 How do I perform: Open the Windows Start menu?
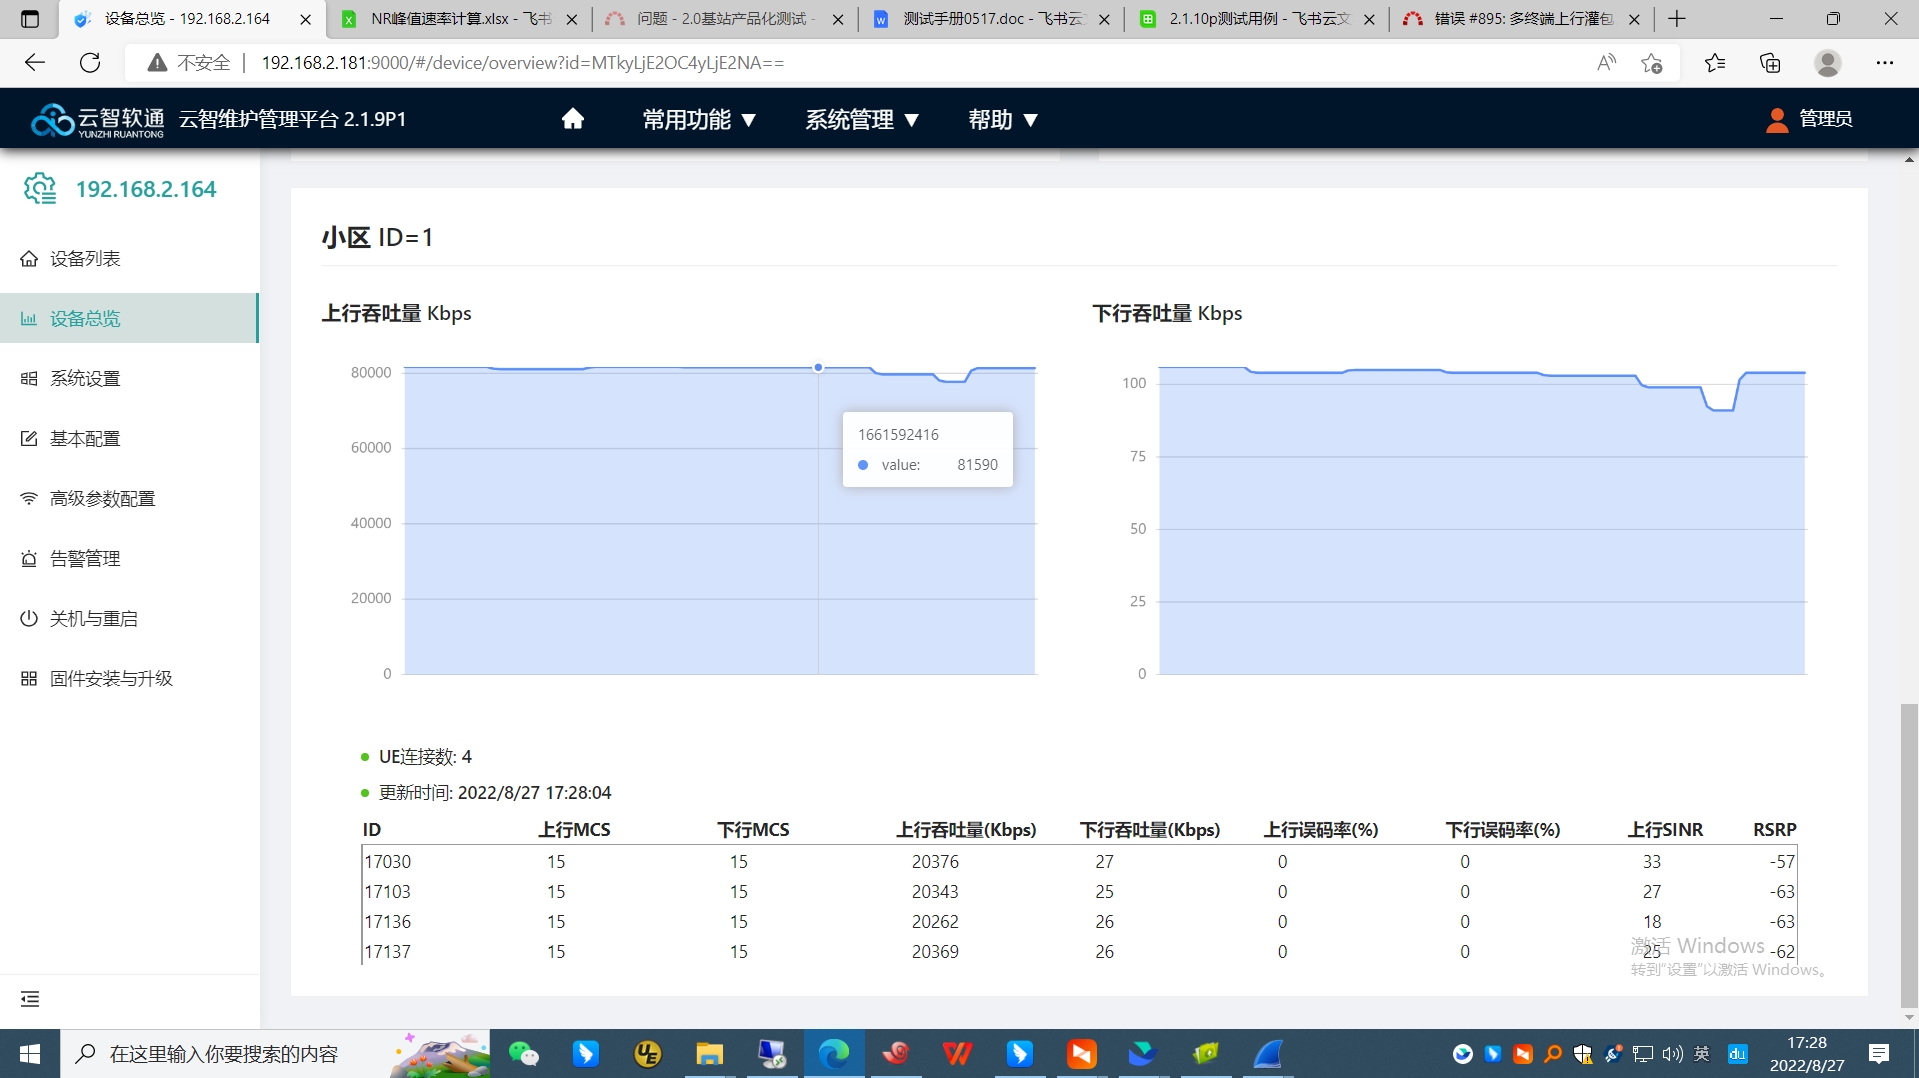tap(30, 1054)
